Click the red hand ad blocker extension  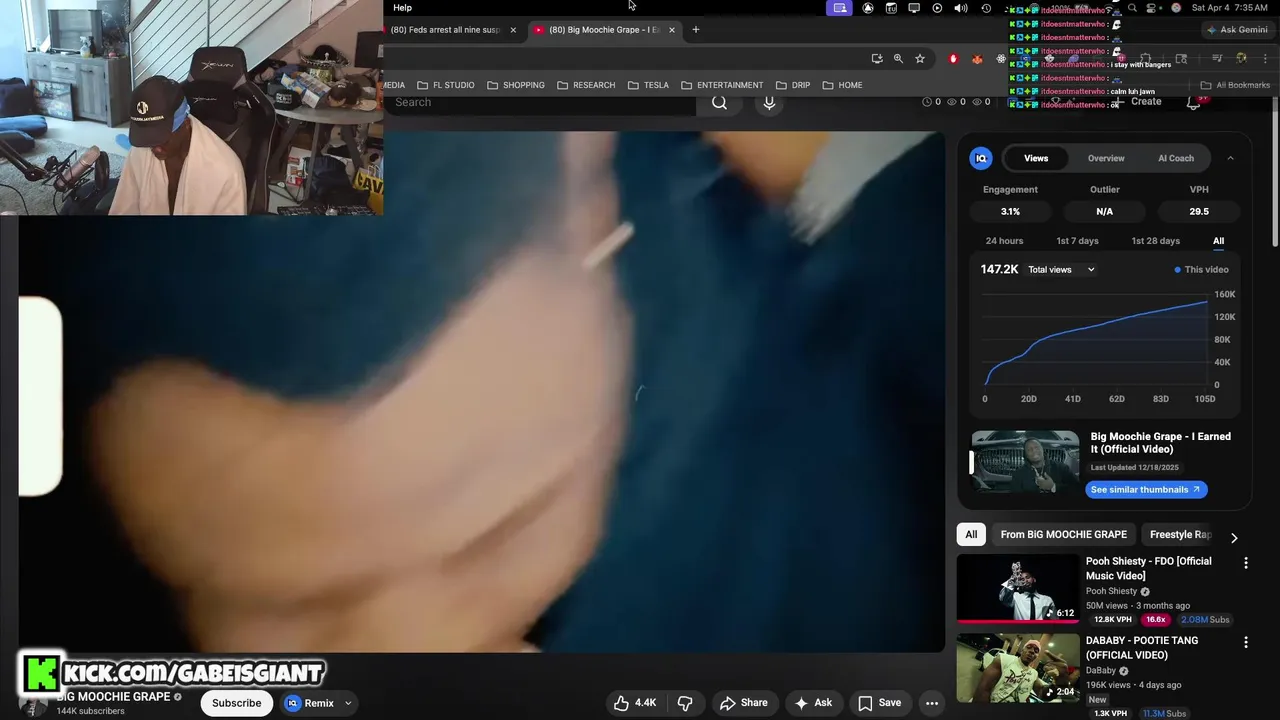point(953,59)
